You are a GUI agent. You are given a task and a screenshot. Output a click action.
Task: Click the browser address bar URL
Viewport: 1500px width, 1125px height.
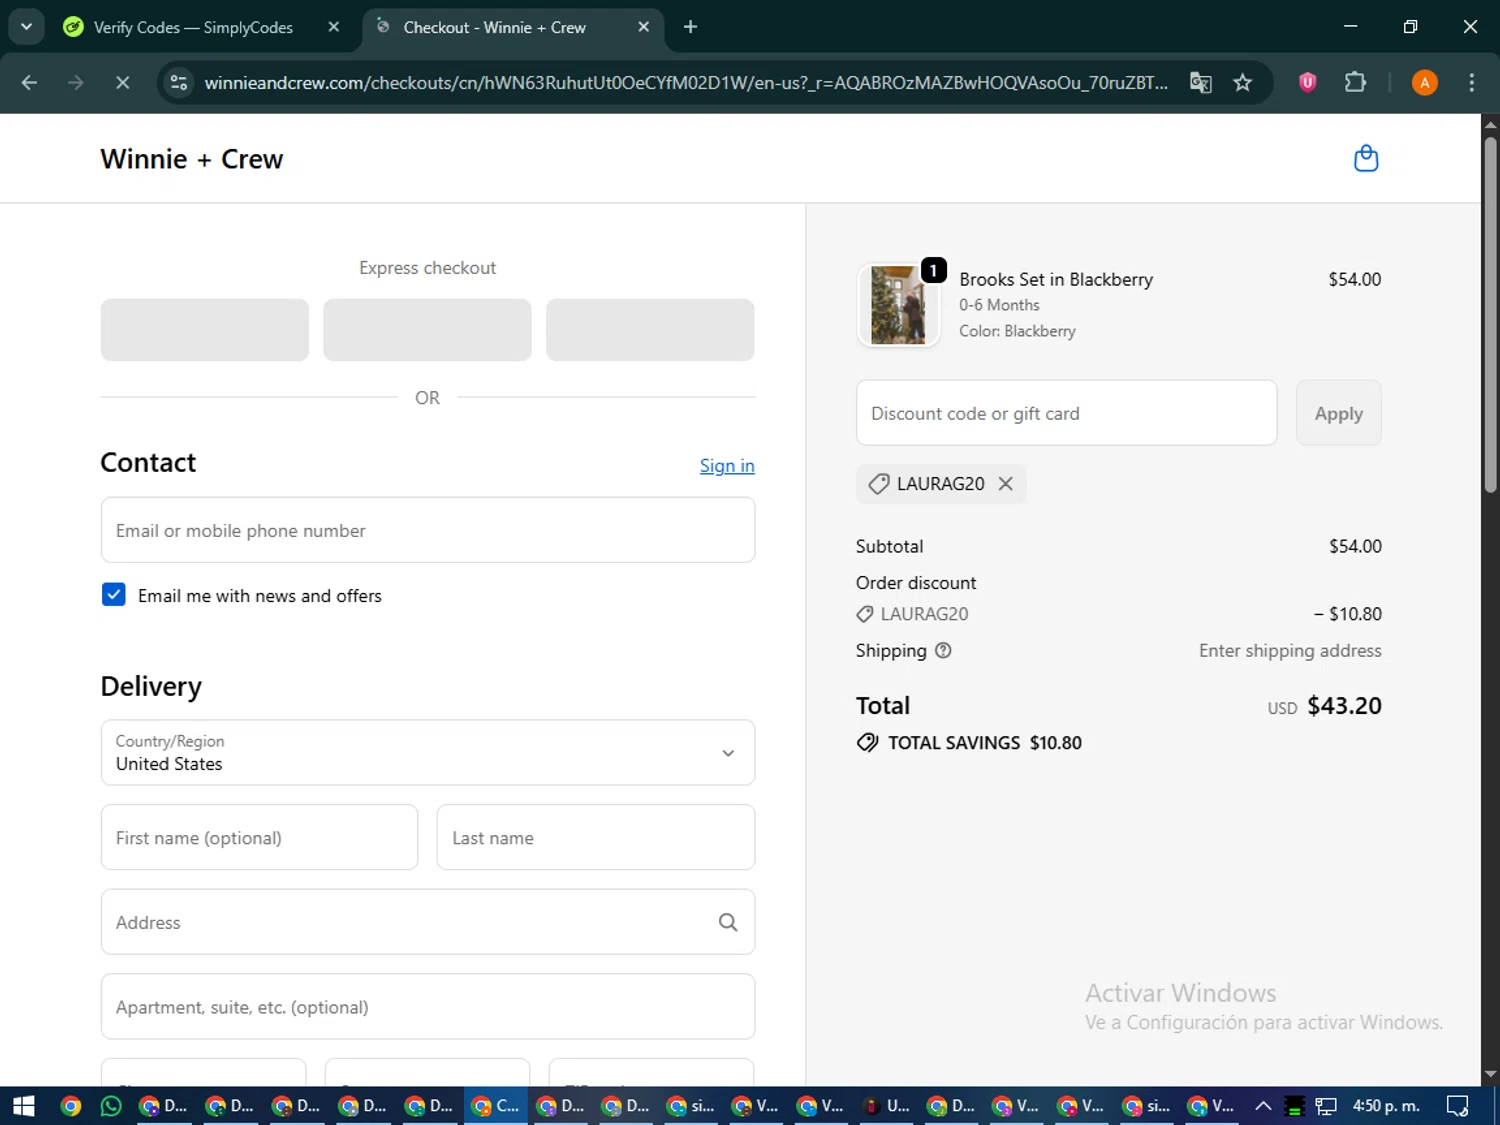click(x=685, y=83)
